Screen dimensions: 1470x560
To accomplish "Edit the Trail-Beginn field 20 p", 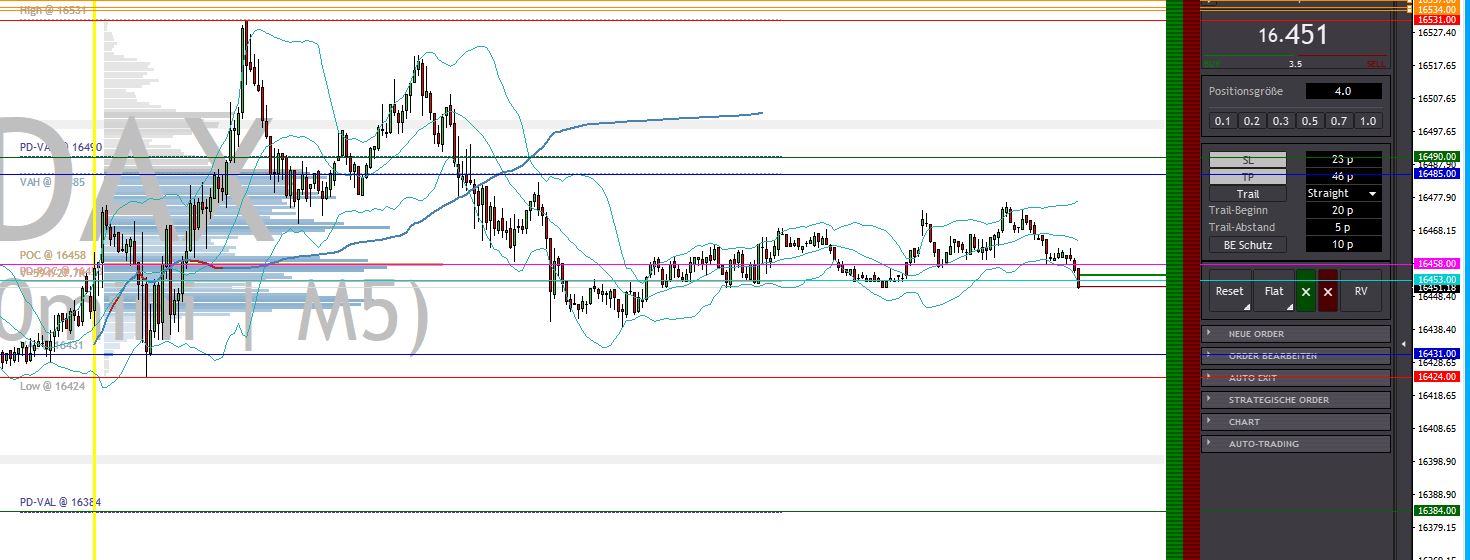I will coord(1343,211).
